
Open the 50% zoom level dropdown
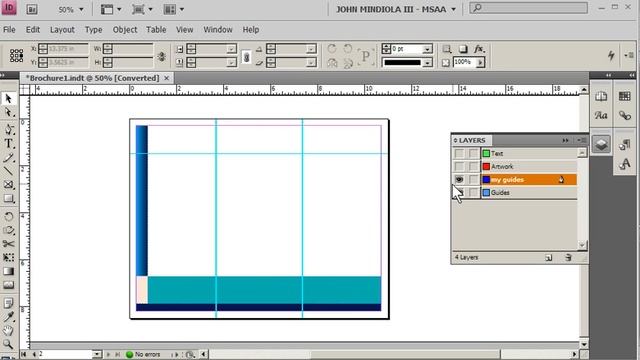point(81,9)
